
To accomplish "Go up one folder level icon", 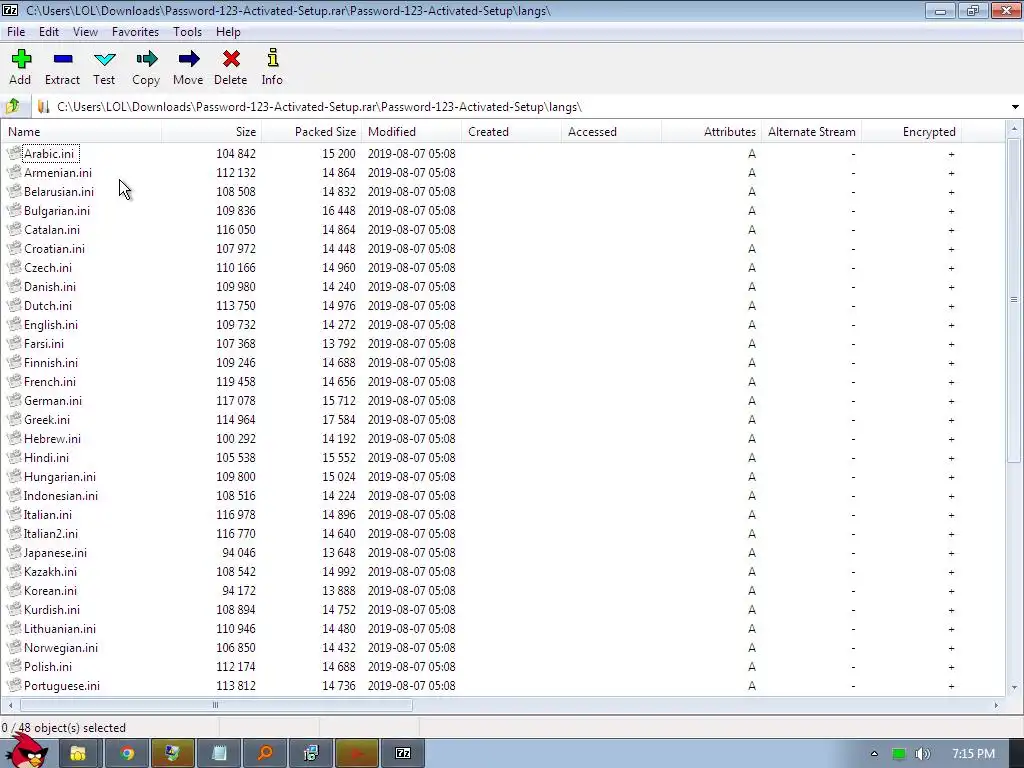I will coord(12,106).
